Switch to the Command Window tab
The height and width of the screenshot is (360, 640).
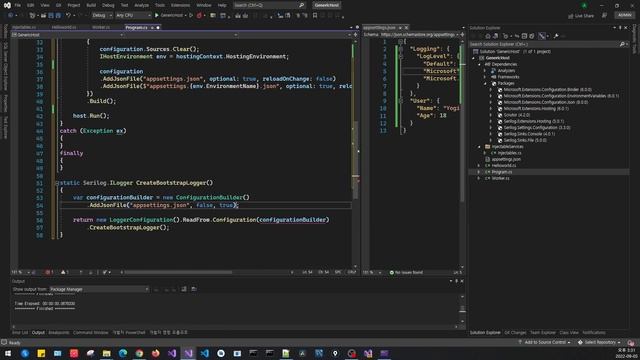[x=91, y=332]
